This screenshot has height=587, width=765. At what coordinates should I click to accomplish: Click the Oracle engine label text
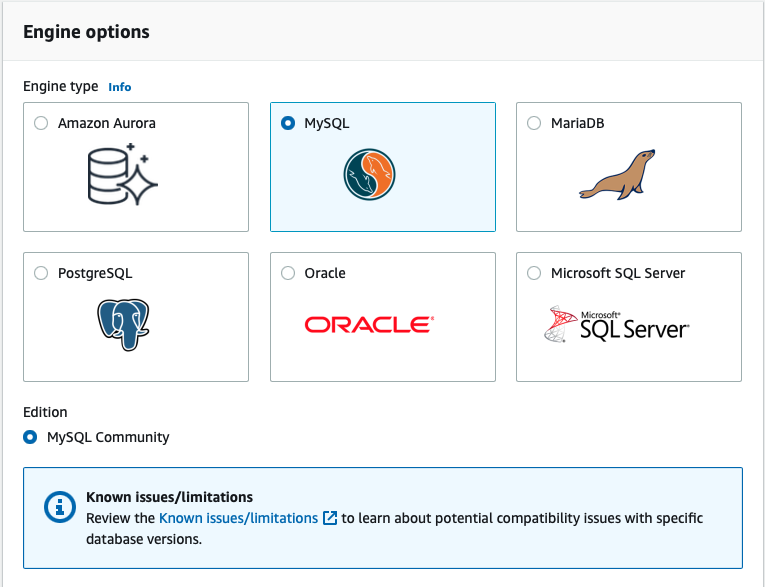[x=325, y=273]
